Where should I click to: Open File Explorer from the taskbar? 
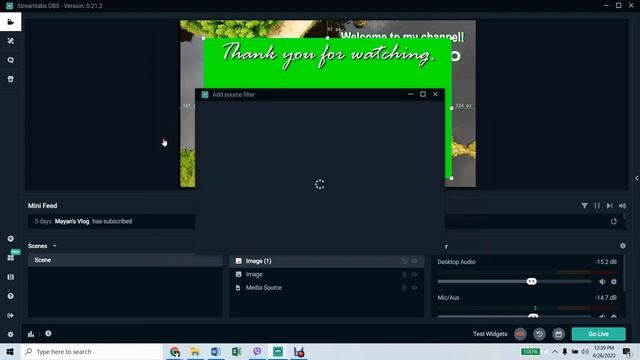click(x=195, y=351)
